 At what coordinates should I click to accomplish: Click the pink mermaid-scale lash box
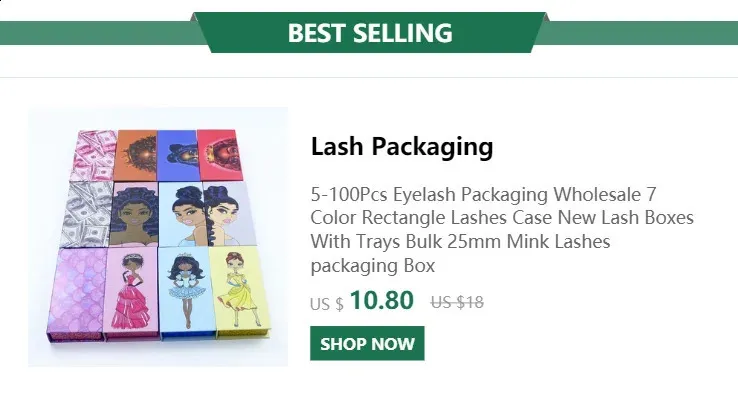77,292
